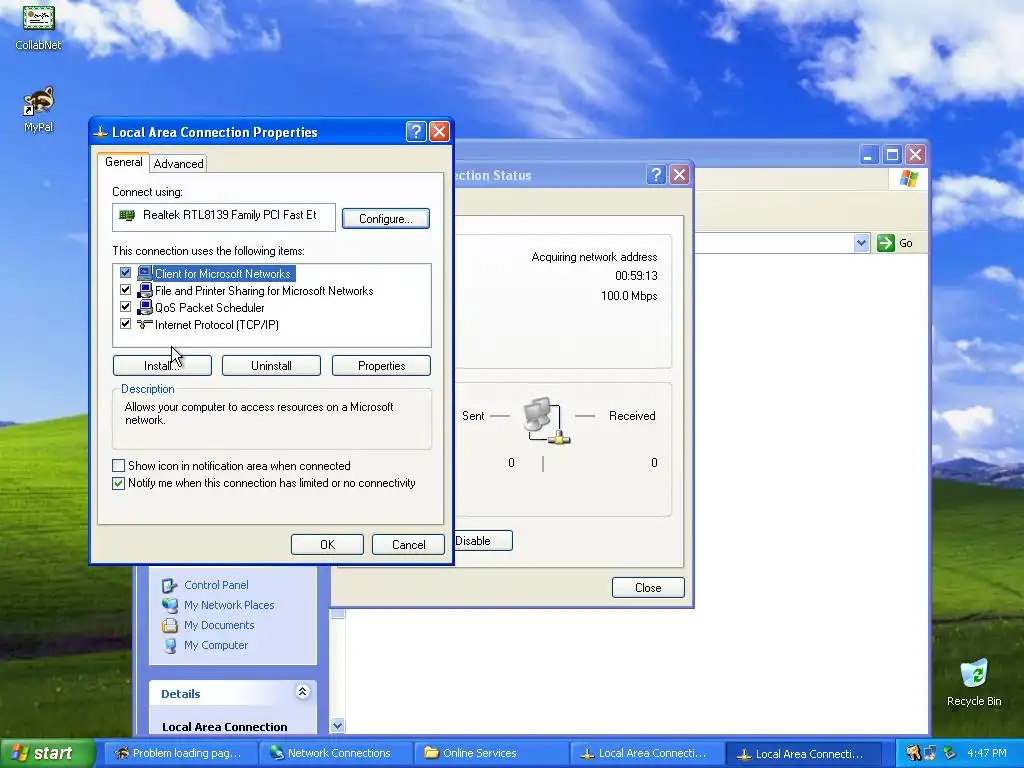
Task: Click the Details panel header
Action: coord(233,693)
